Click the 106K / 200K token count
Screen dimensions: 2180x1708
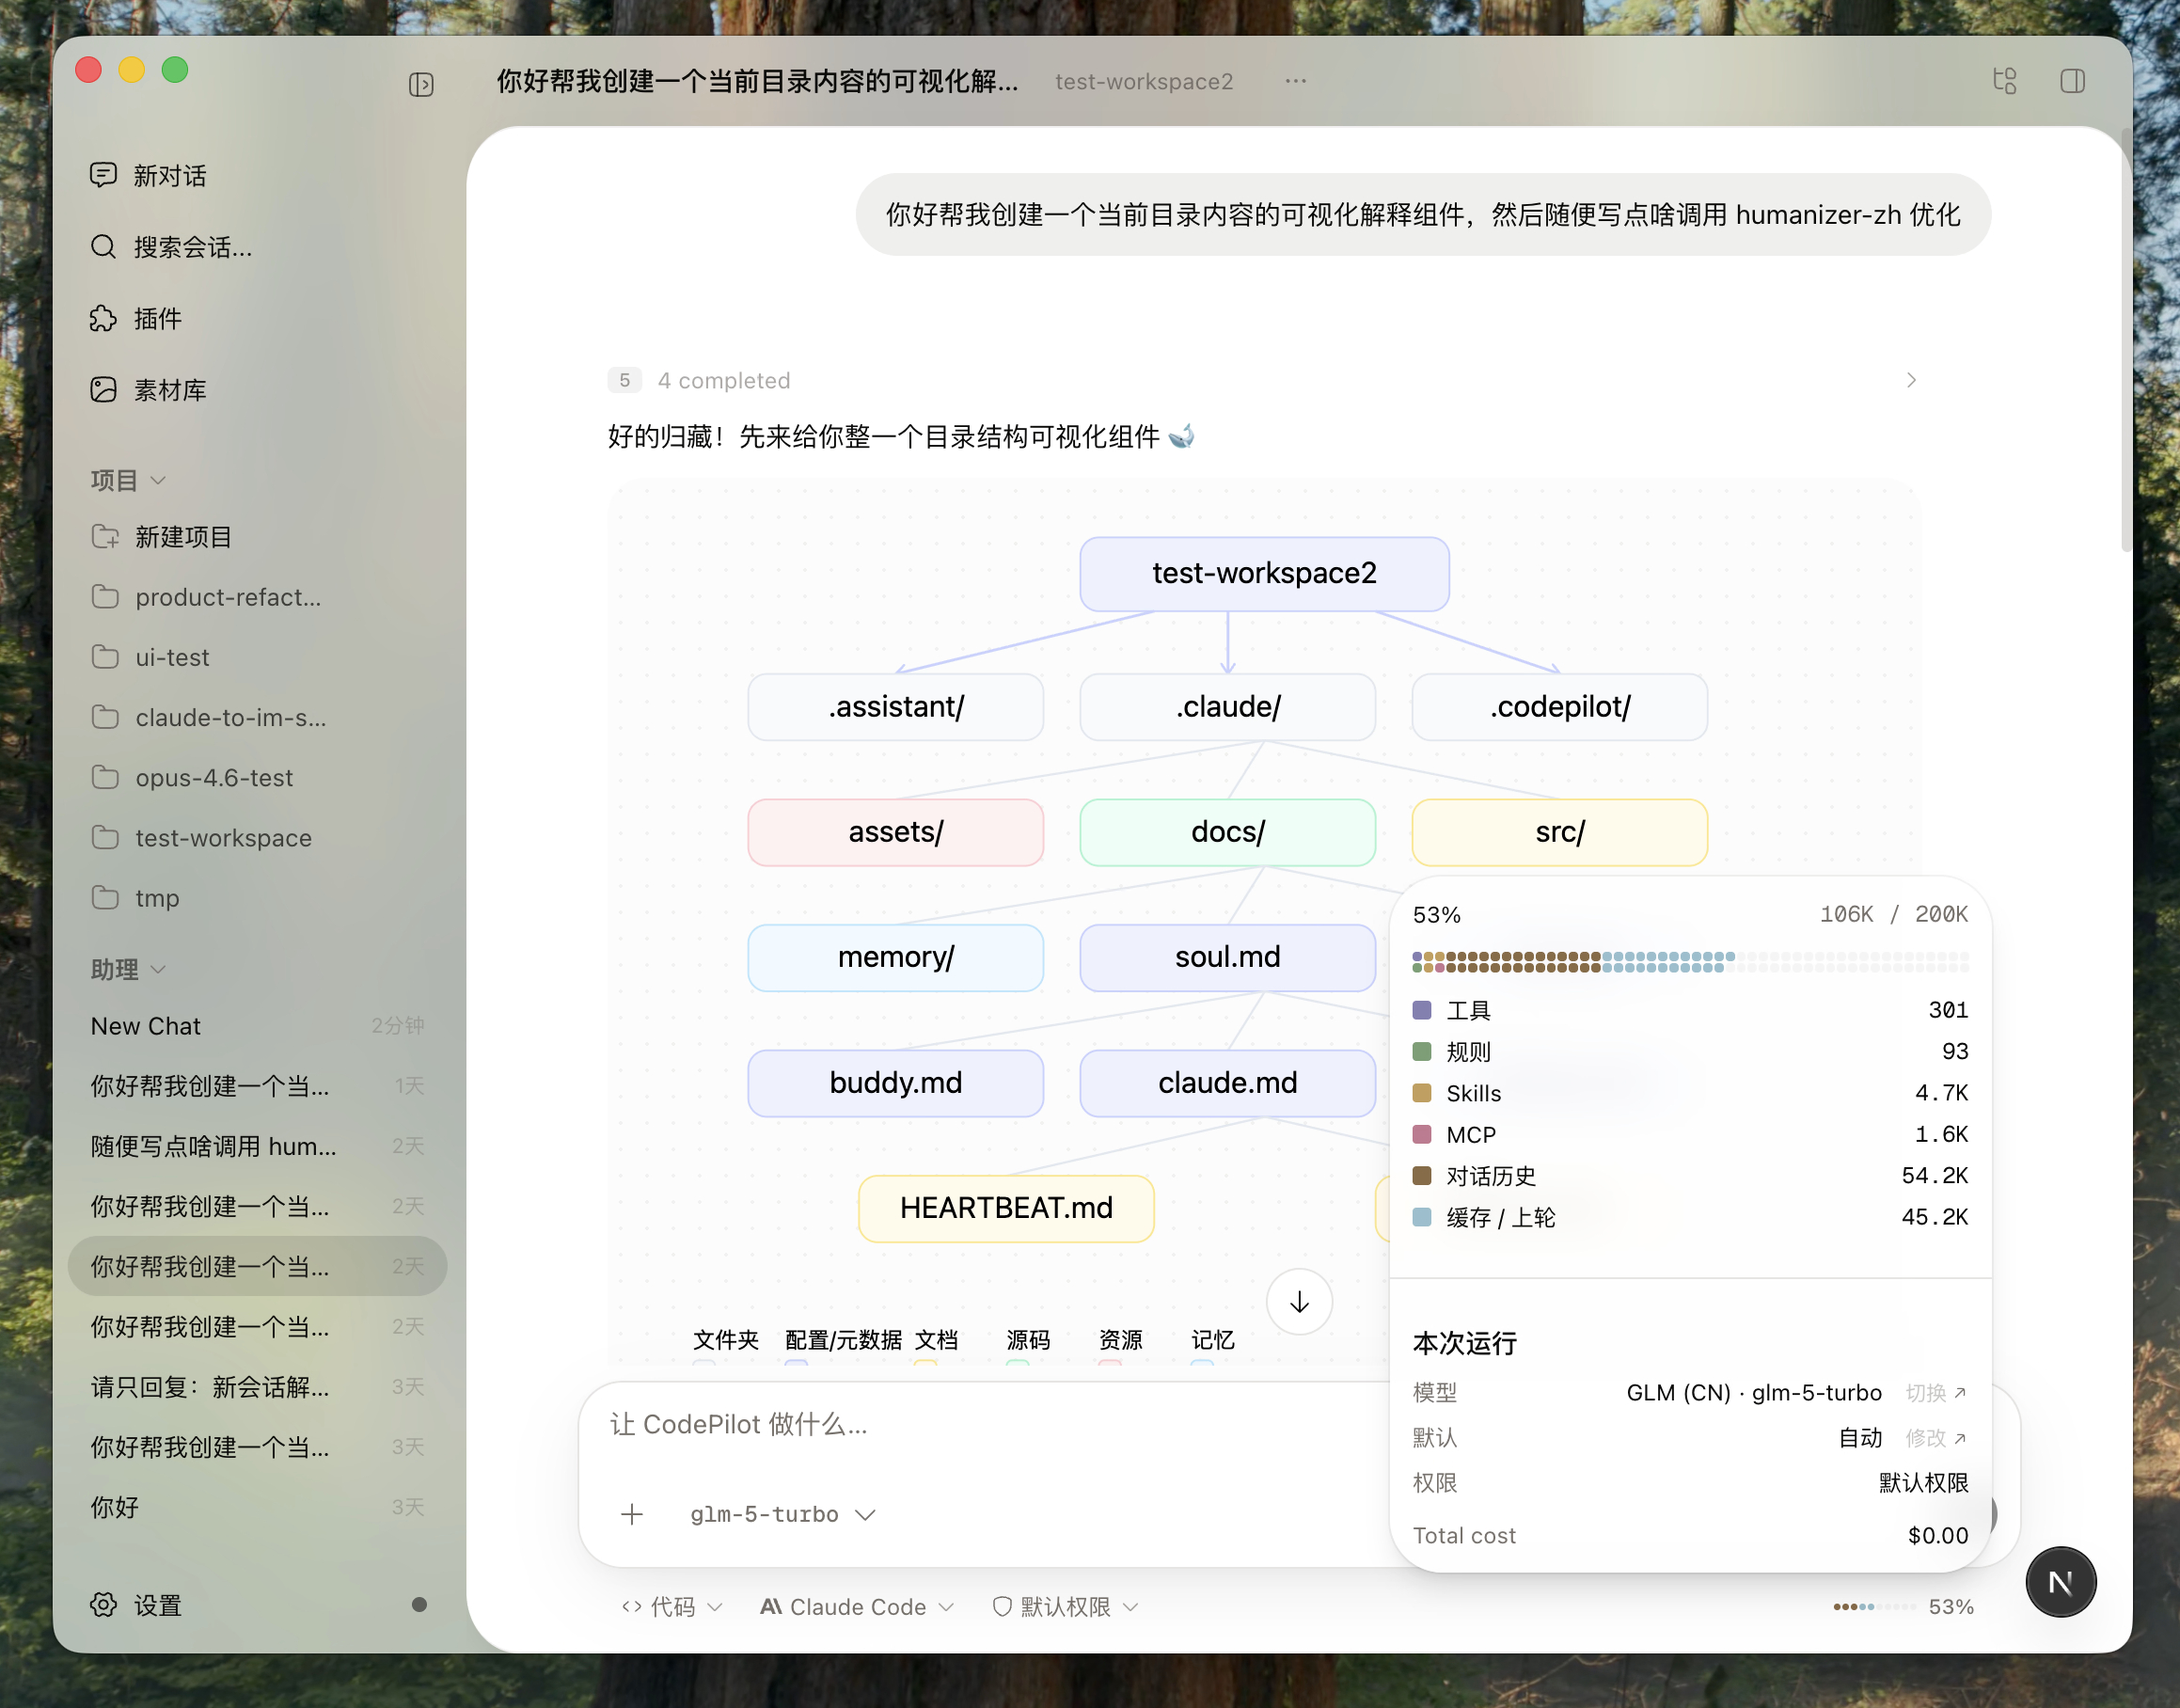(1893, 914)
